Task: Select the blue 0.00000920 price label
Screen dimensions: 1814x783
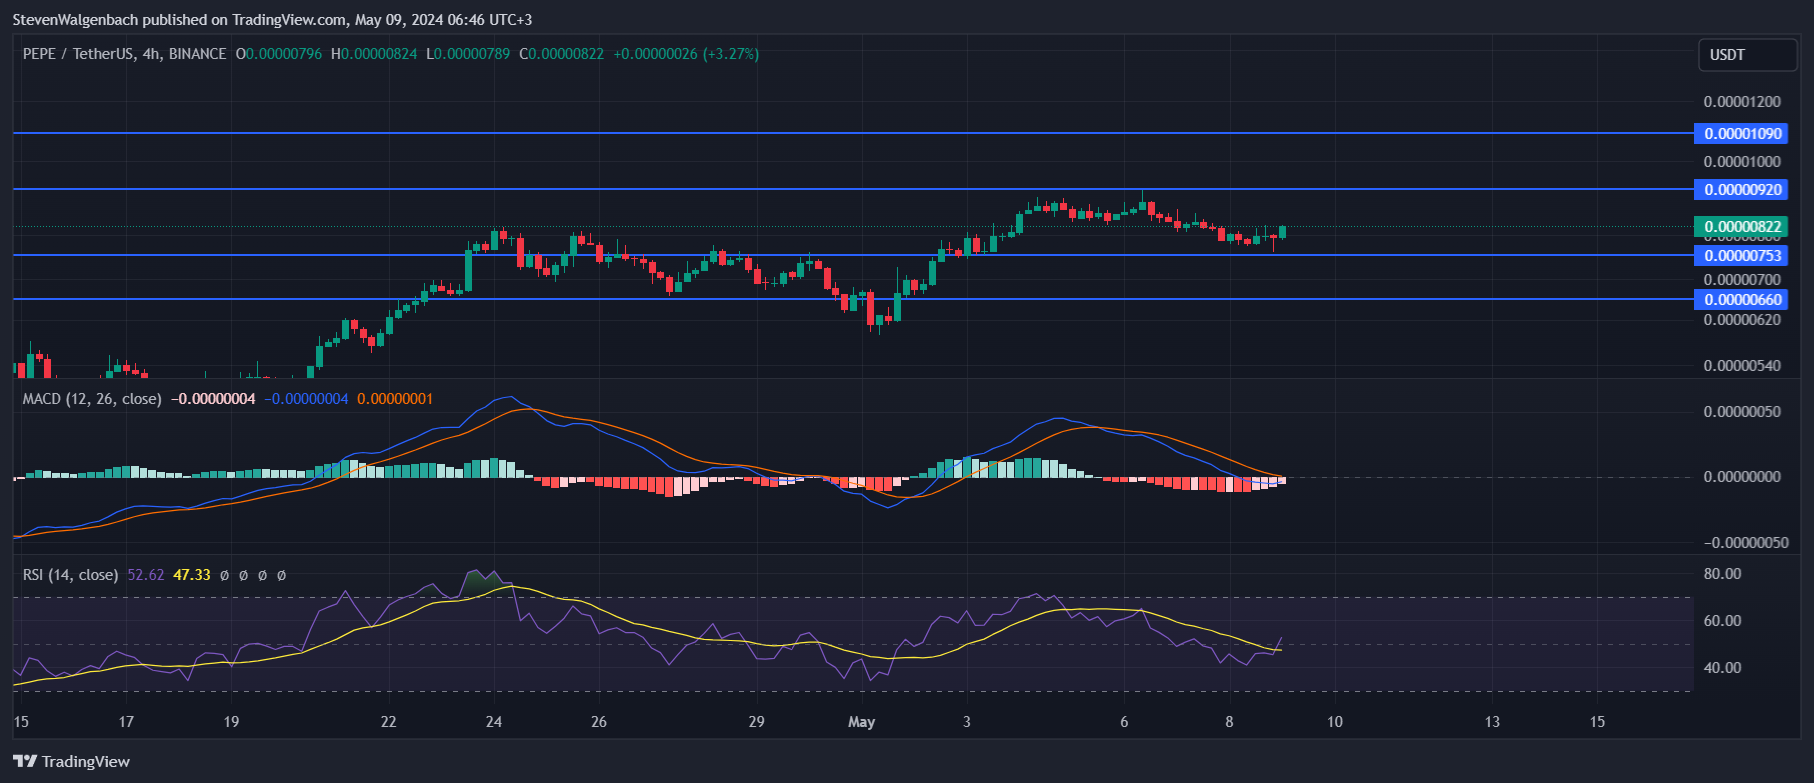Action: (1741, 190)
